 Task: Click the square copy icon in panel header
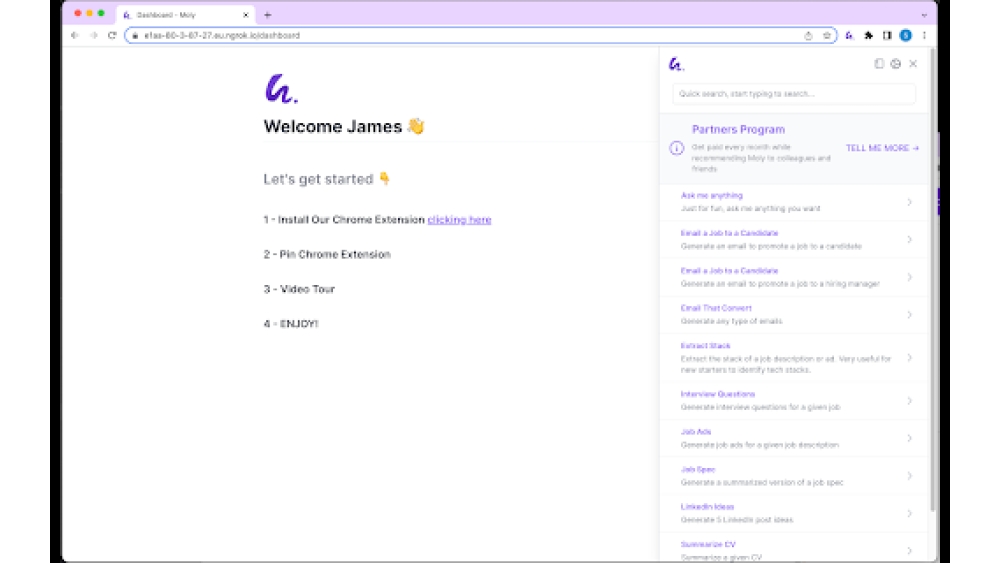(x=879, y=64)
